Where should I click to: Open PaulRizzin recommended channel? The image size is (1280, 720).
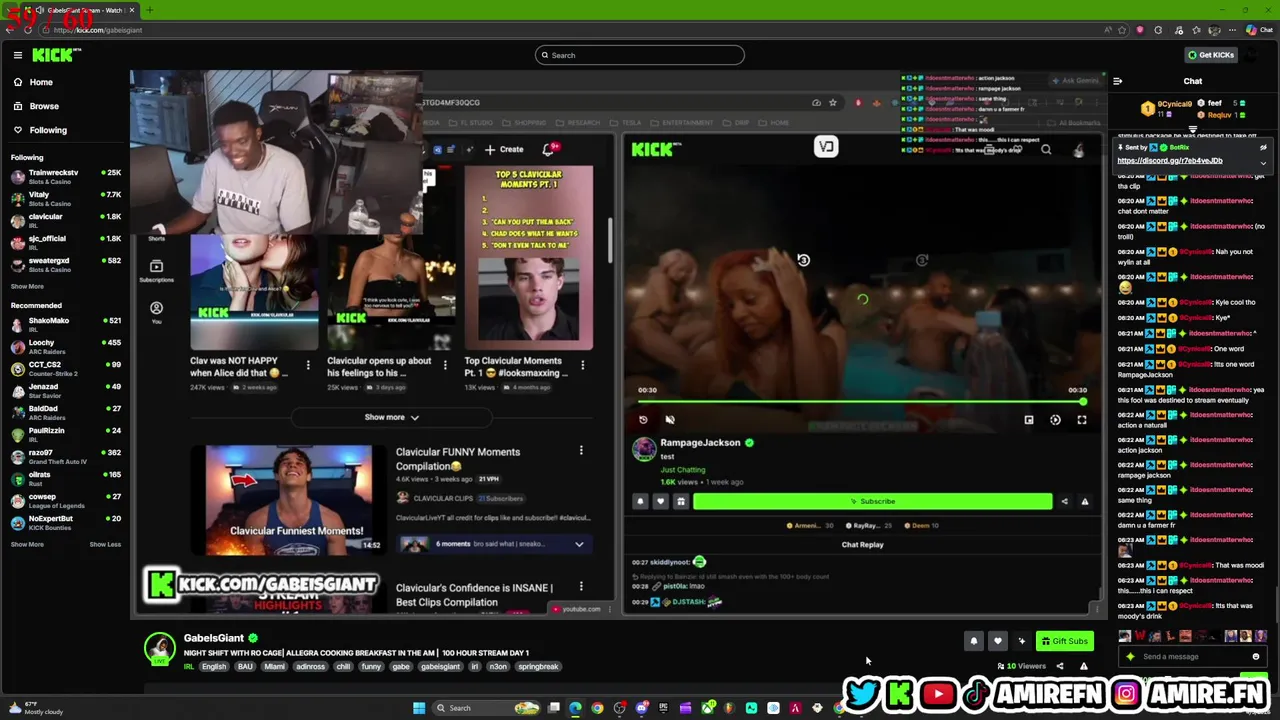[x=66, y=434]
